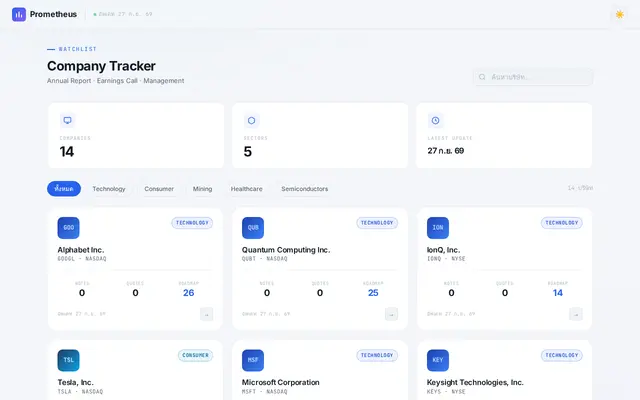Click the ION avatar for IonQ

438,228
